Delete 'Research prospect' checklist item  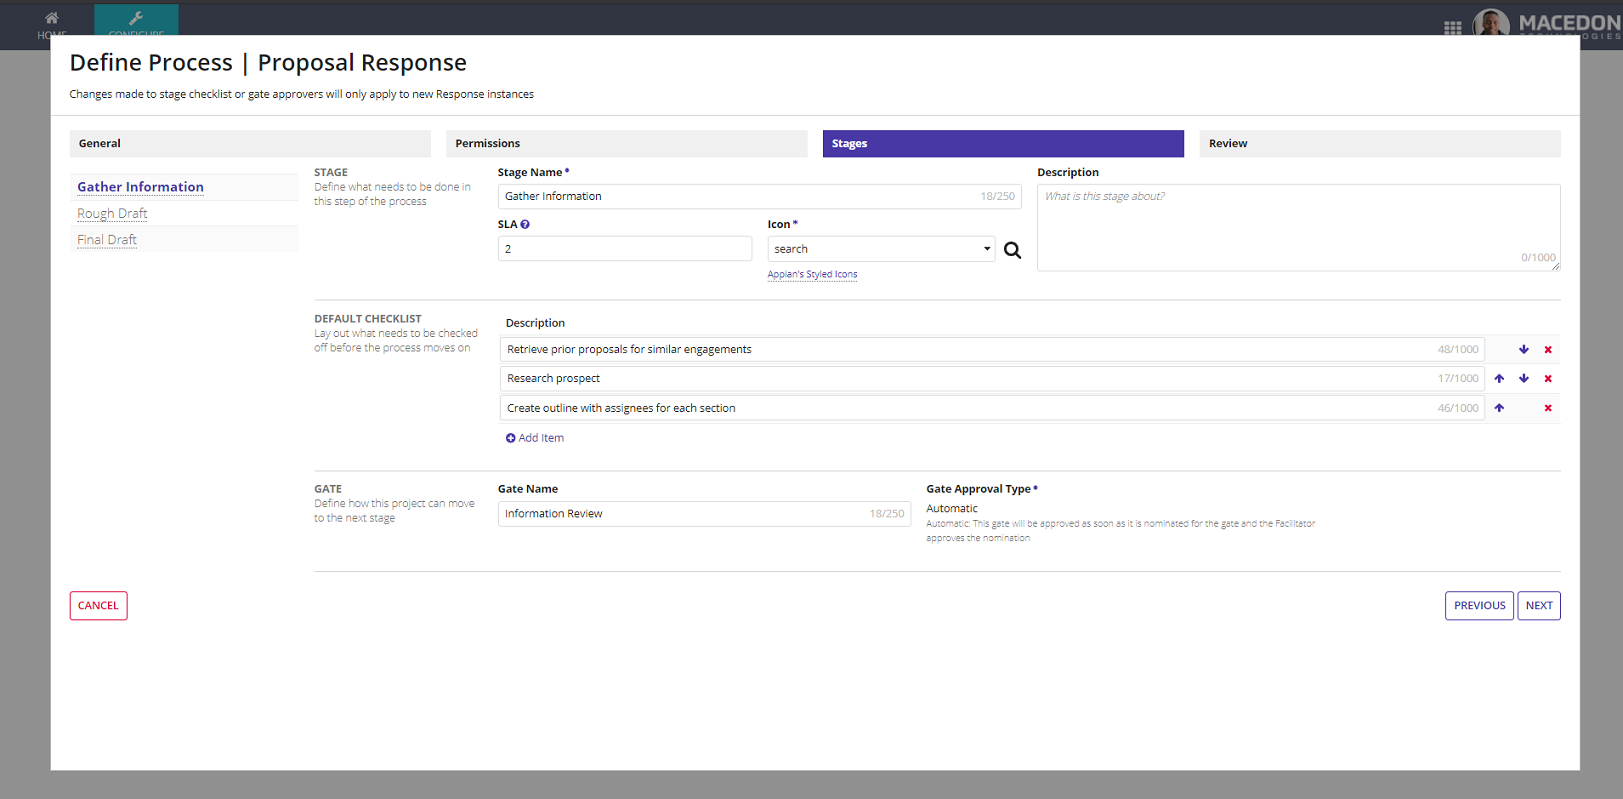pyautogui.click(x=1548, y=379)
